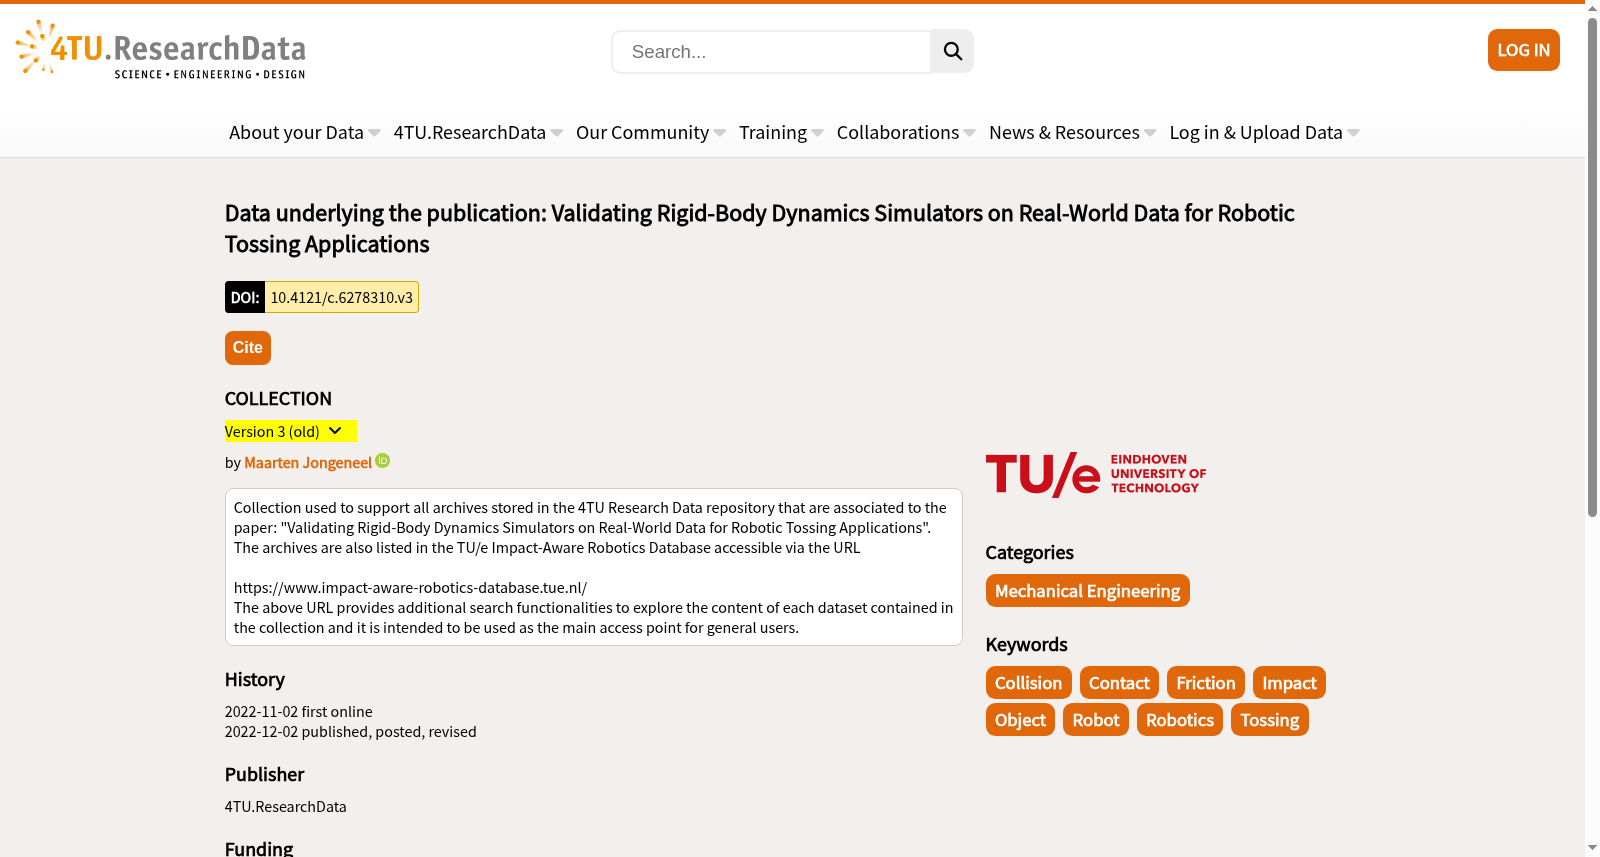Select the Collision keyword tag

click(x=1028, y=683)
